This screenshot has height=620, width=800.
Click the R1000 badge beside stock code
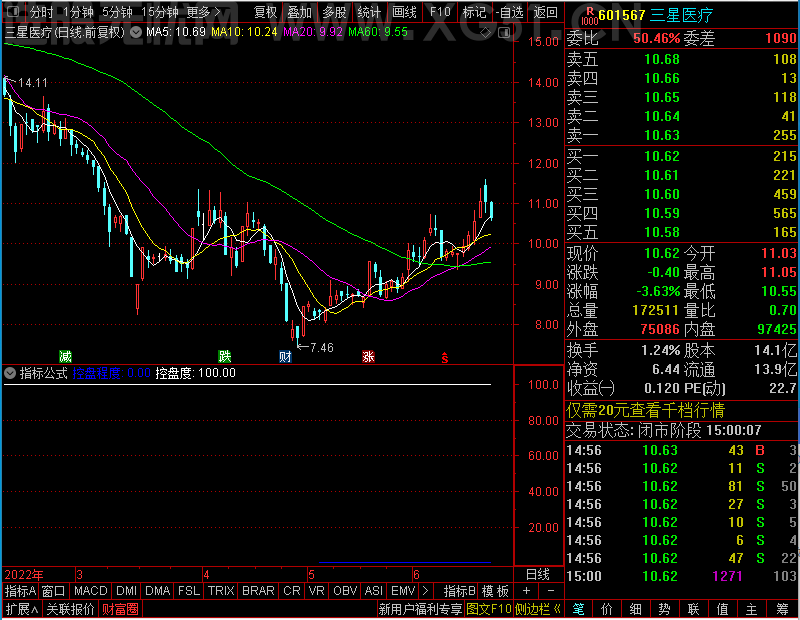[x=589, y=16]
